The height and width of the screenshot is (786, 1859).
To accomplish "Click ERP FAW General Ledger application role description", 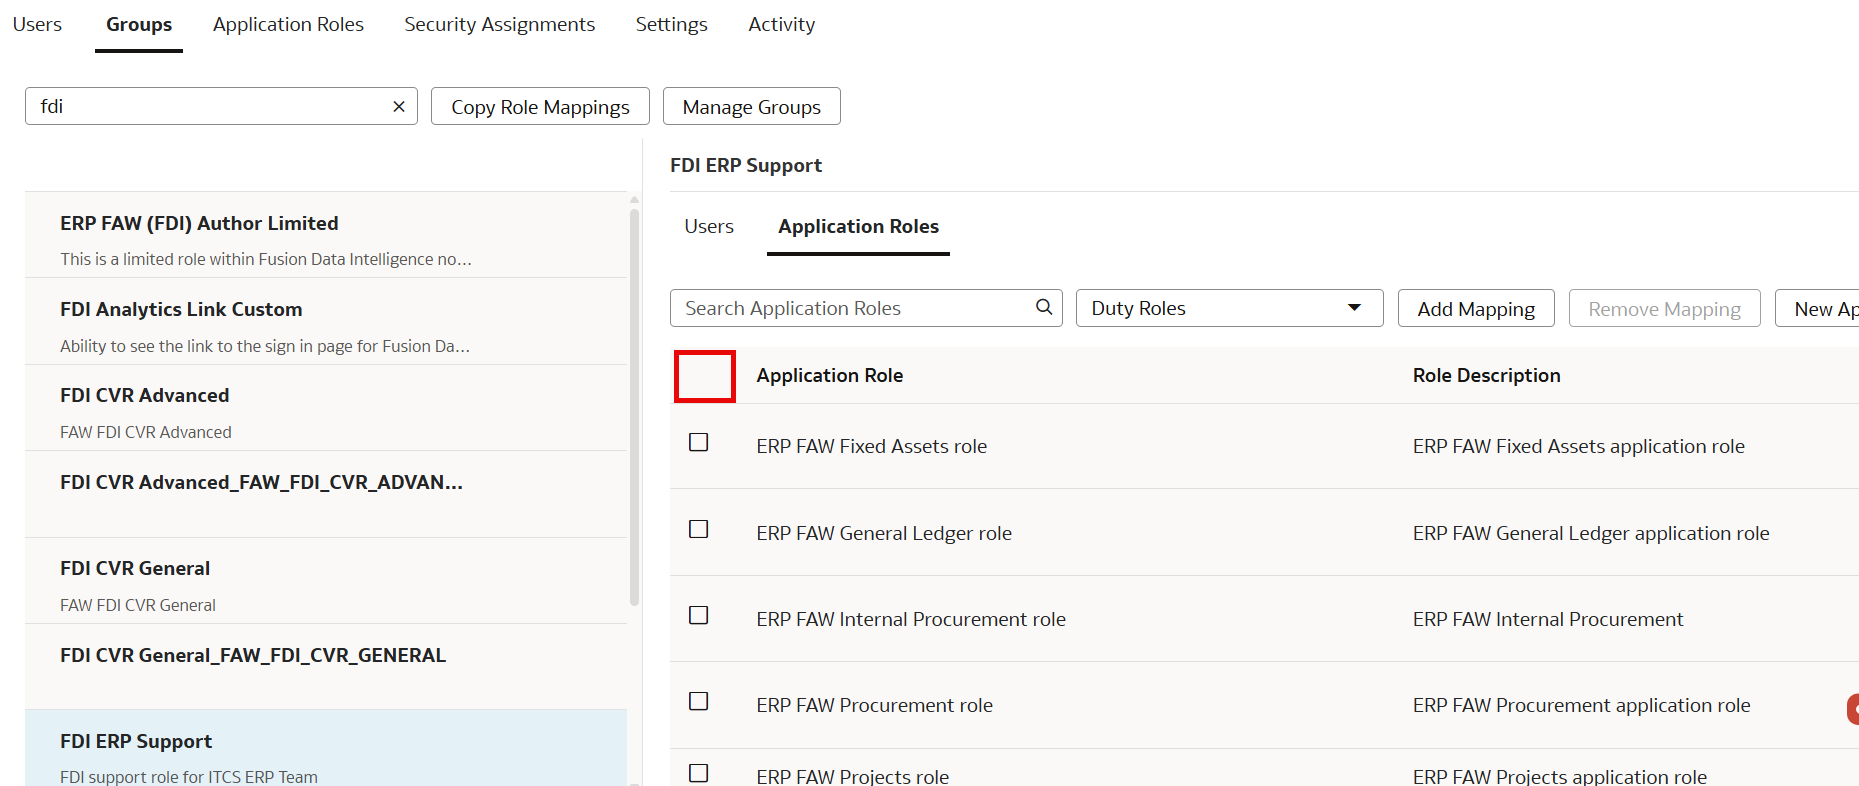I will click(1591, 533).
